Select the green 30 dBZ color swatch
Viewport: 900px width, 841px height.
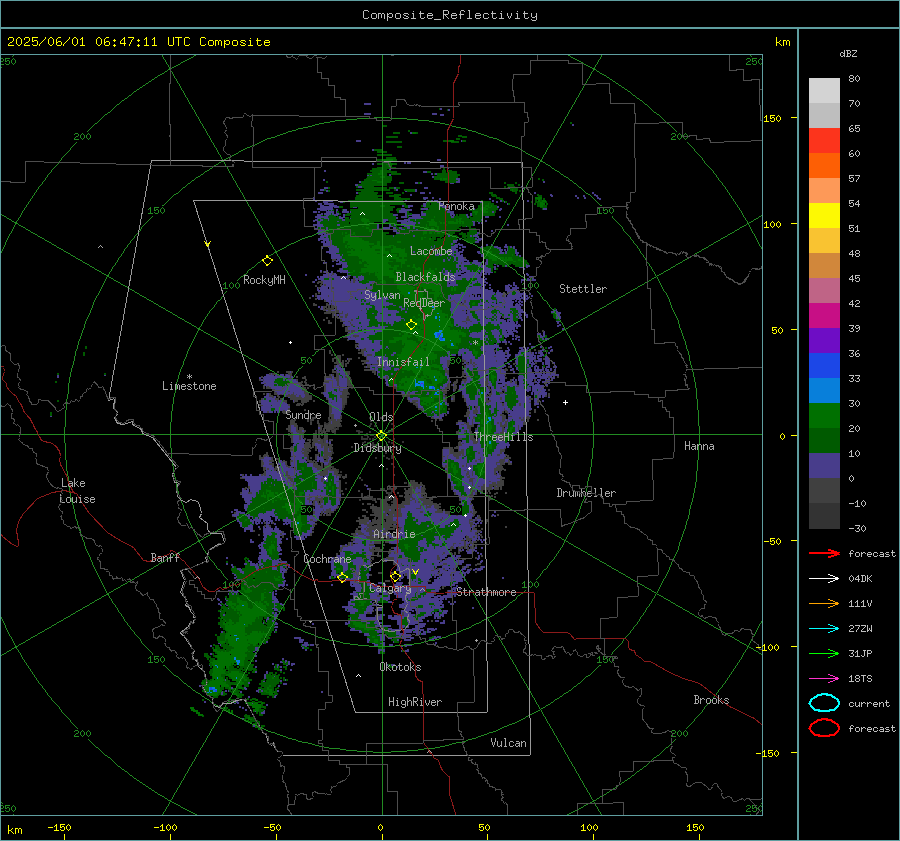click(x=824, y=416)
